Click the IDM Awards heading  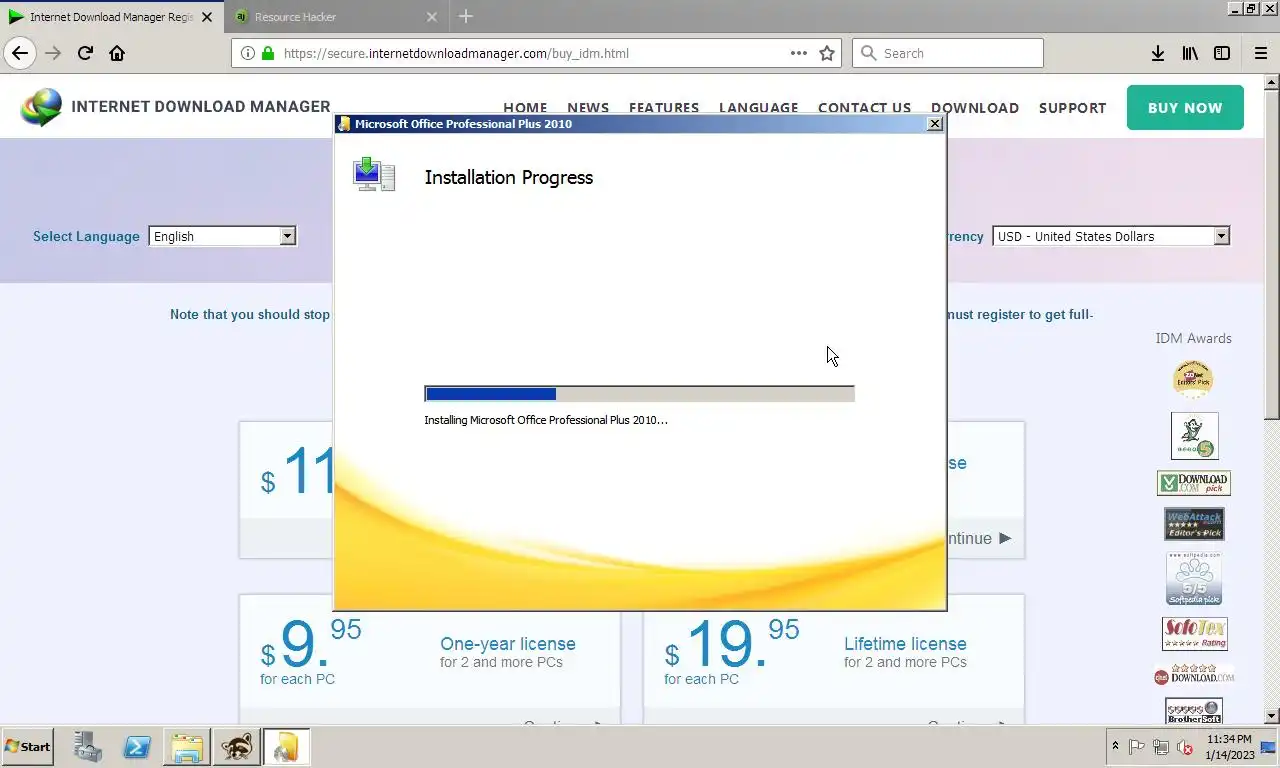point(1193,338)
